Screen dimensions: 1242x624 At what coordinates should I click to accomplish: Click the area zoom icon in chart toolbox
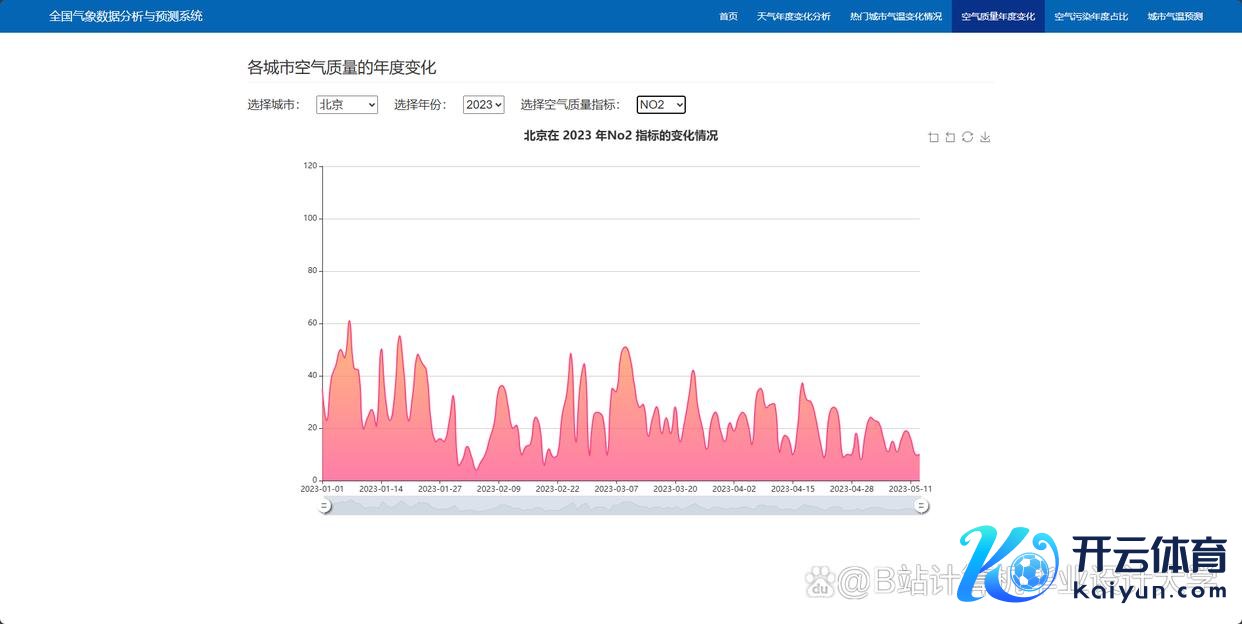[x=933, y=137]
